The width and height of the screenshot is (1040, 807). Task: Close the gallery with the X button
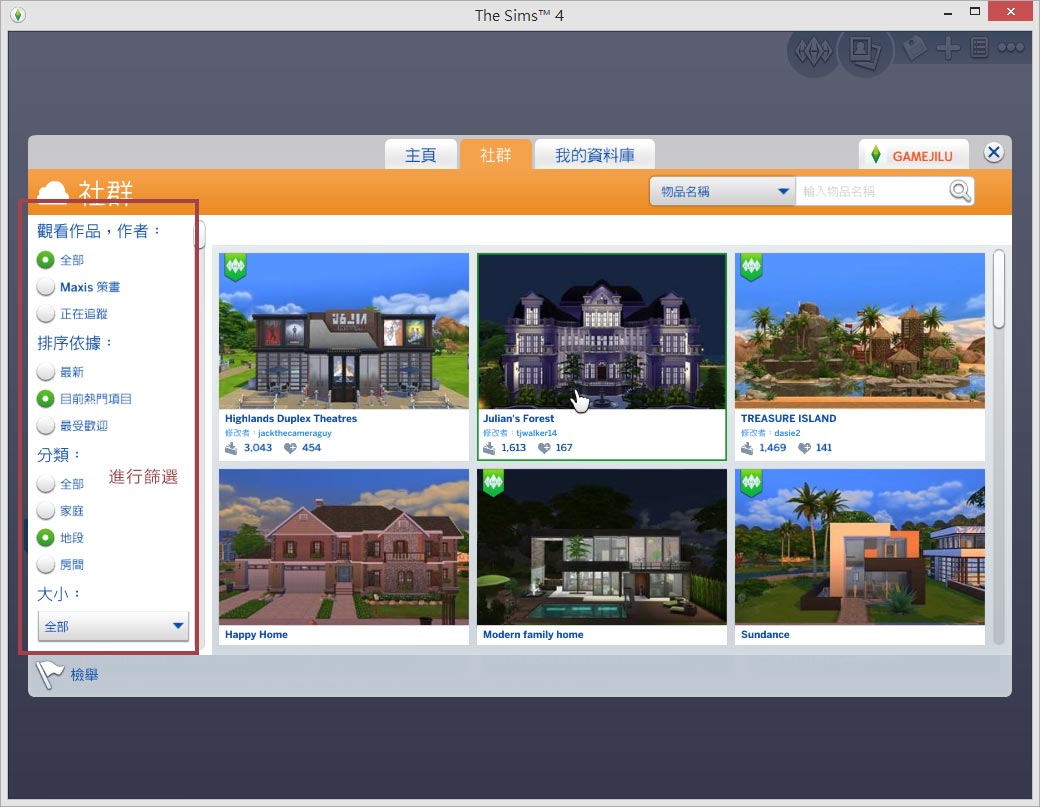pos(993,153)
